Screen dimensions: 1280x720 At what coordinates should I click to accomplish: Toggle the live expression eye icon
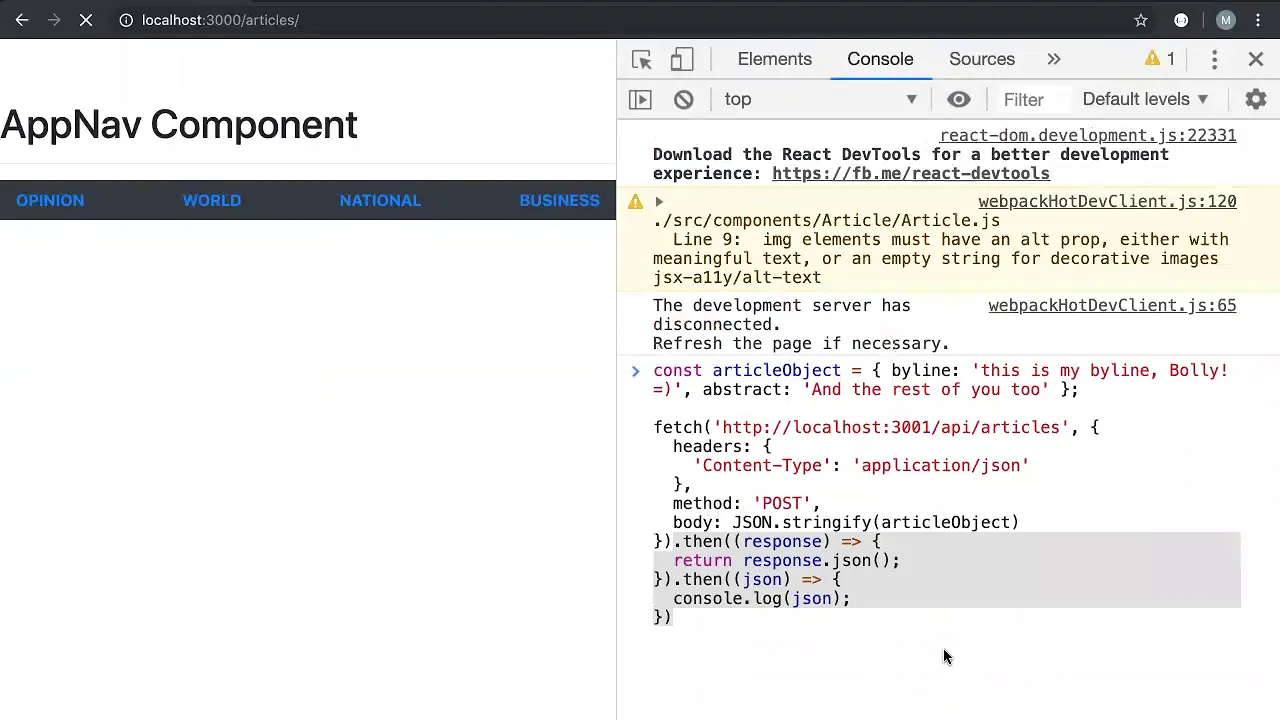[x=958, y=99]
